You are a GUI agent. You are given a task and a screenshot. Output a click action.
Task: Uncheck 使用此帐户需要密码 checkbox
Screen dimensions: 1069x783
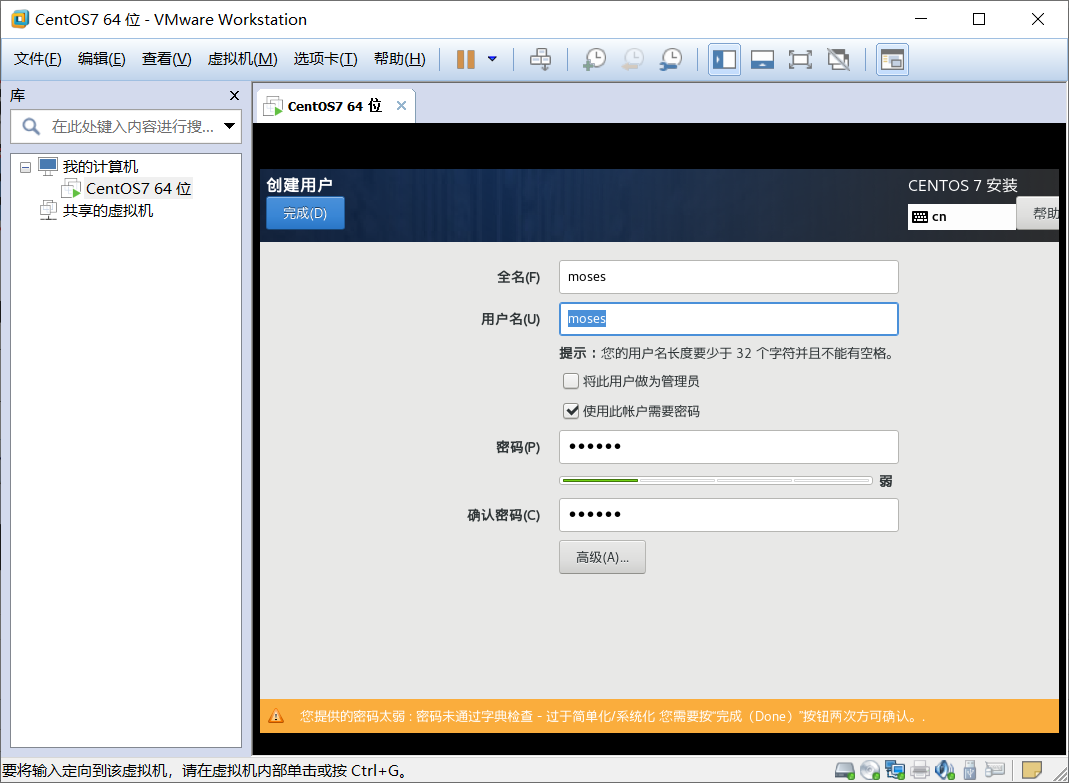[571, 411]
